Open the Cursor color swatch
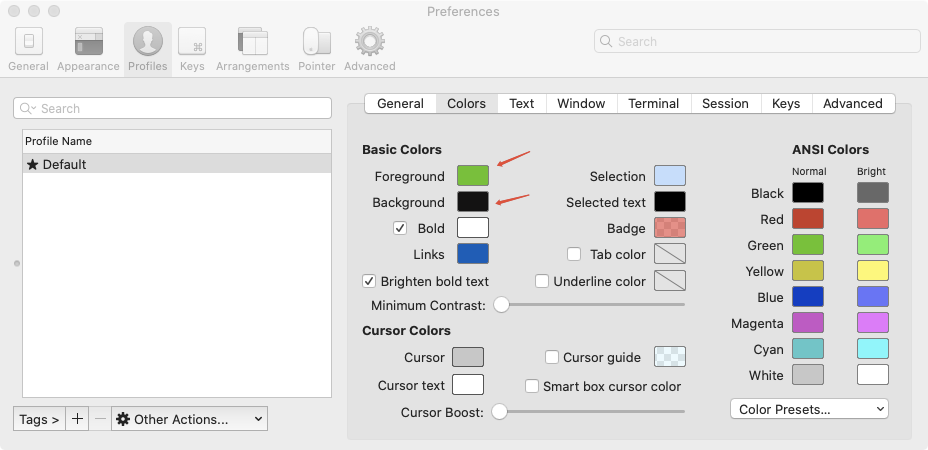The width and height of the screenshot is (928, 450). (x=468, y=357)
